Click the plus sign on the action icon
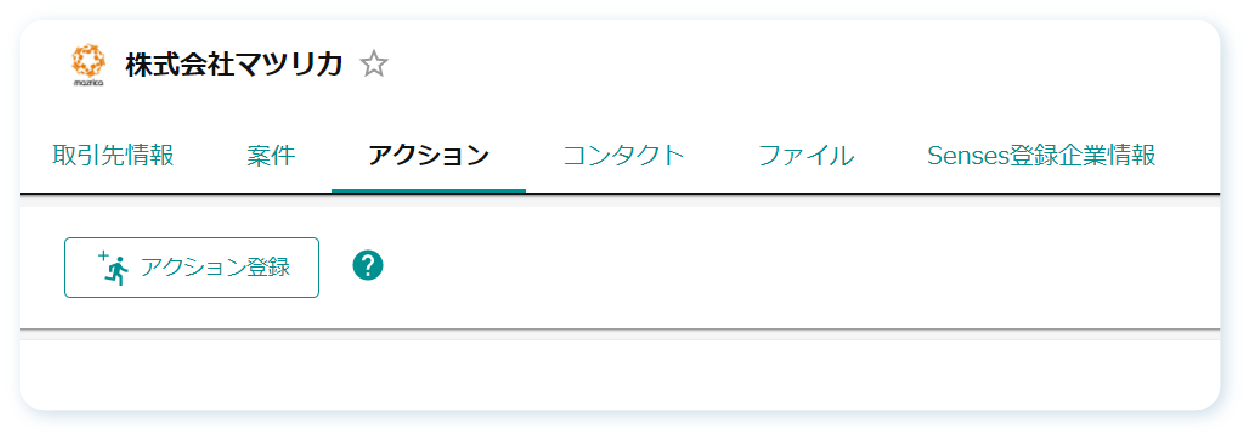 point(102,257)
